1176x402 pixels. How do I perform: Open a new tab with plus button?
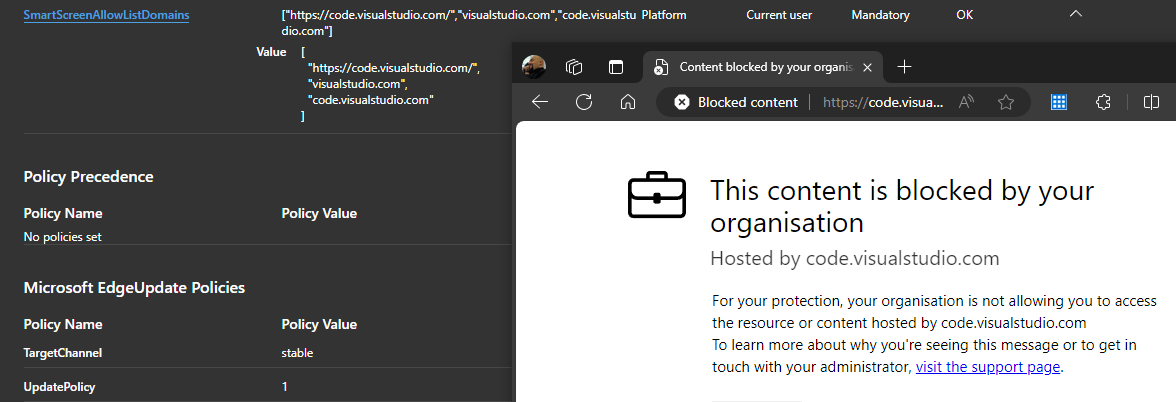[904, 67]
